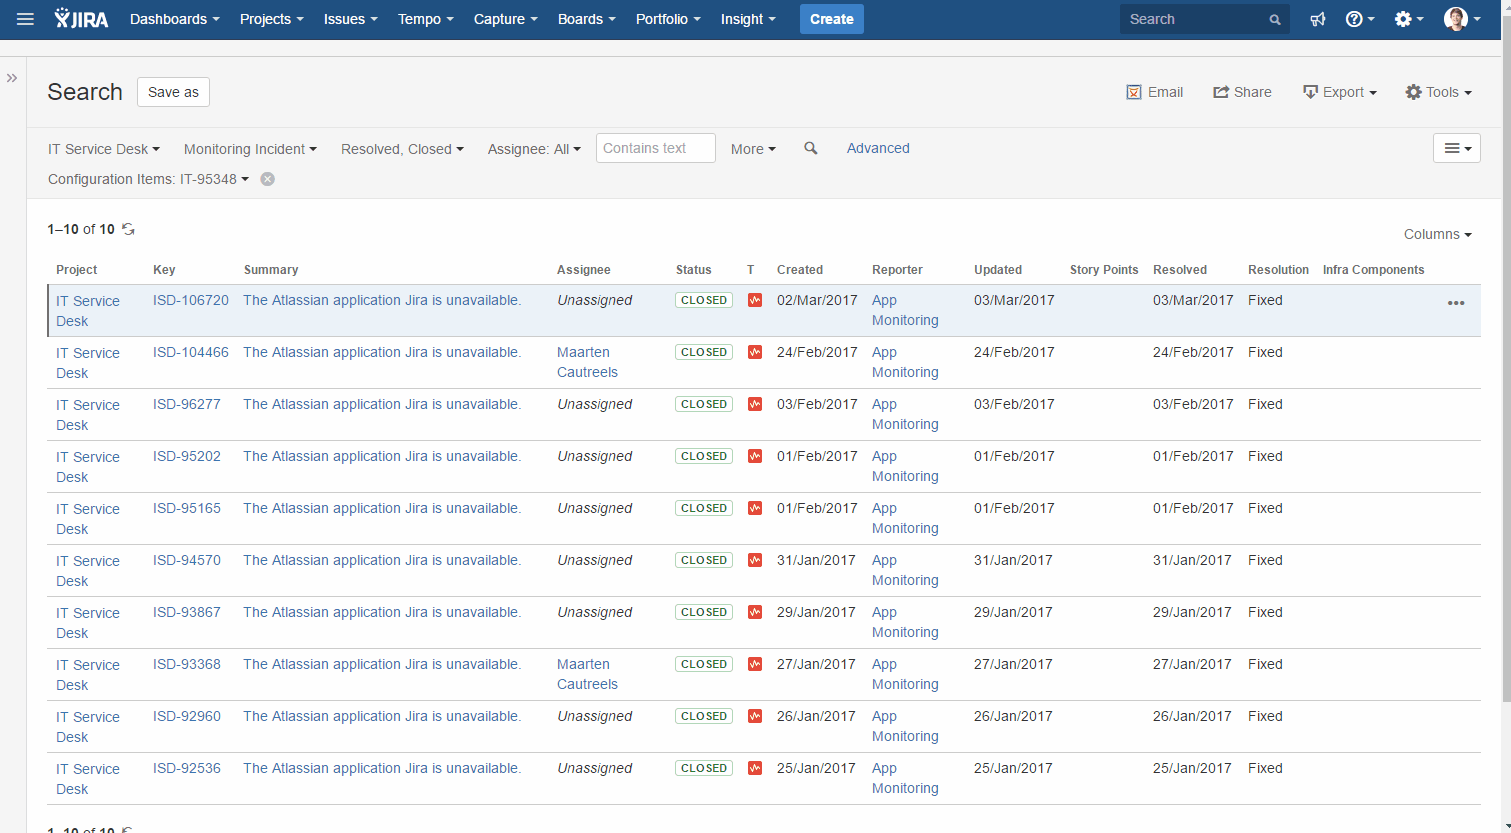The width and height of the screenshot is (1511, 833).
Task: Refresh results using the icon next to 1–10 of 10
Action: tap(128, 229)
